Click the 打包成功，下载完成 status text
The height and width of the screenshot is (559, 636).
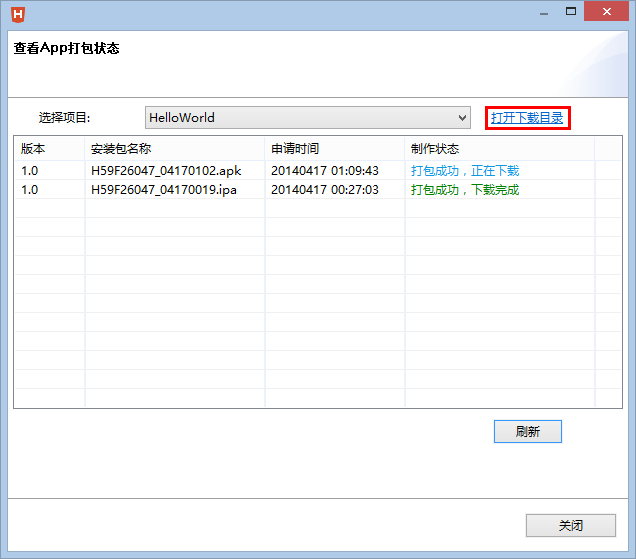coord(465,190)
